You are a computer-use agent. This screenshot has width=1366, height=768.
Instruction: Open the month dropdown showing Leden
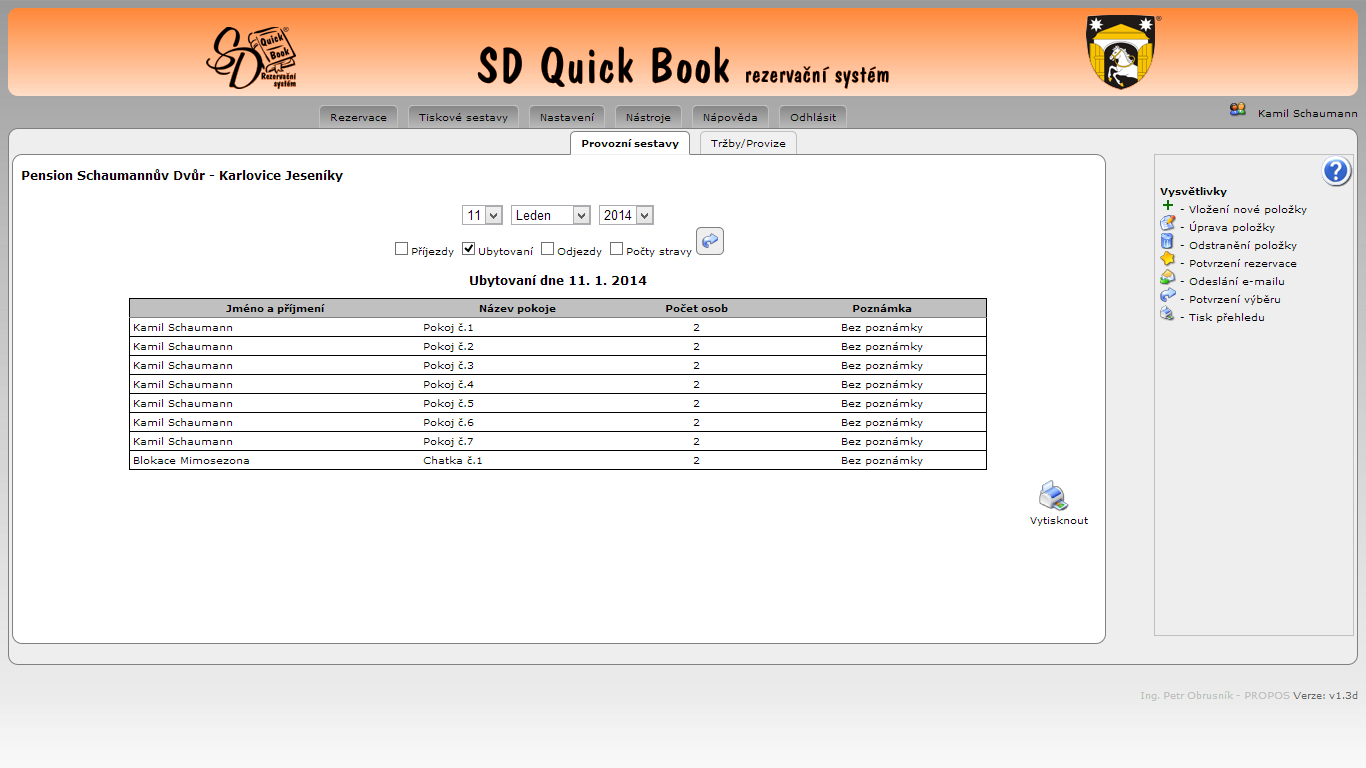[x=551, y=215]
